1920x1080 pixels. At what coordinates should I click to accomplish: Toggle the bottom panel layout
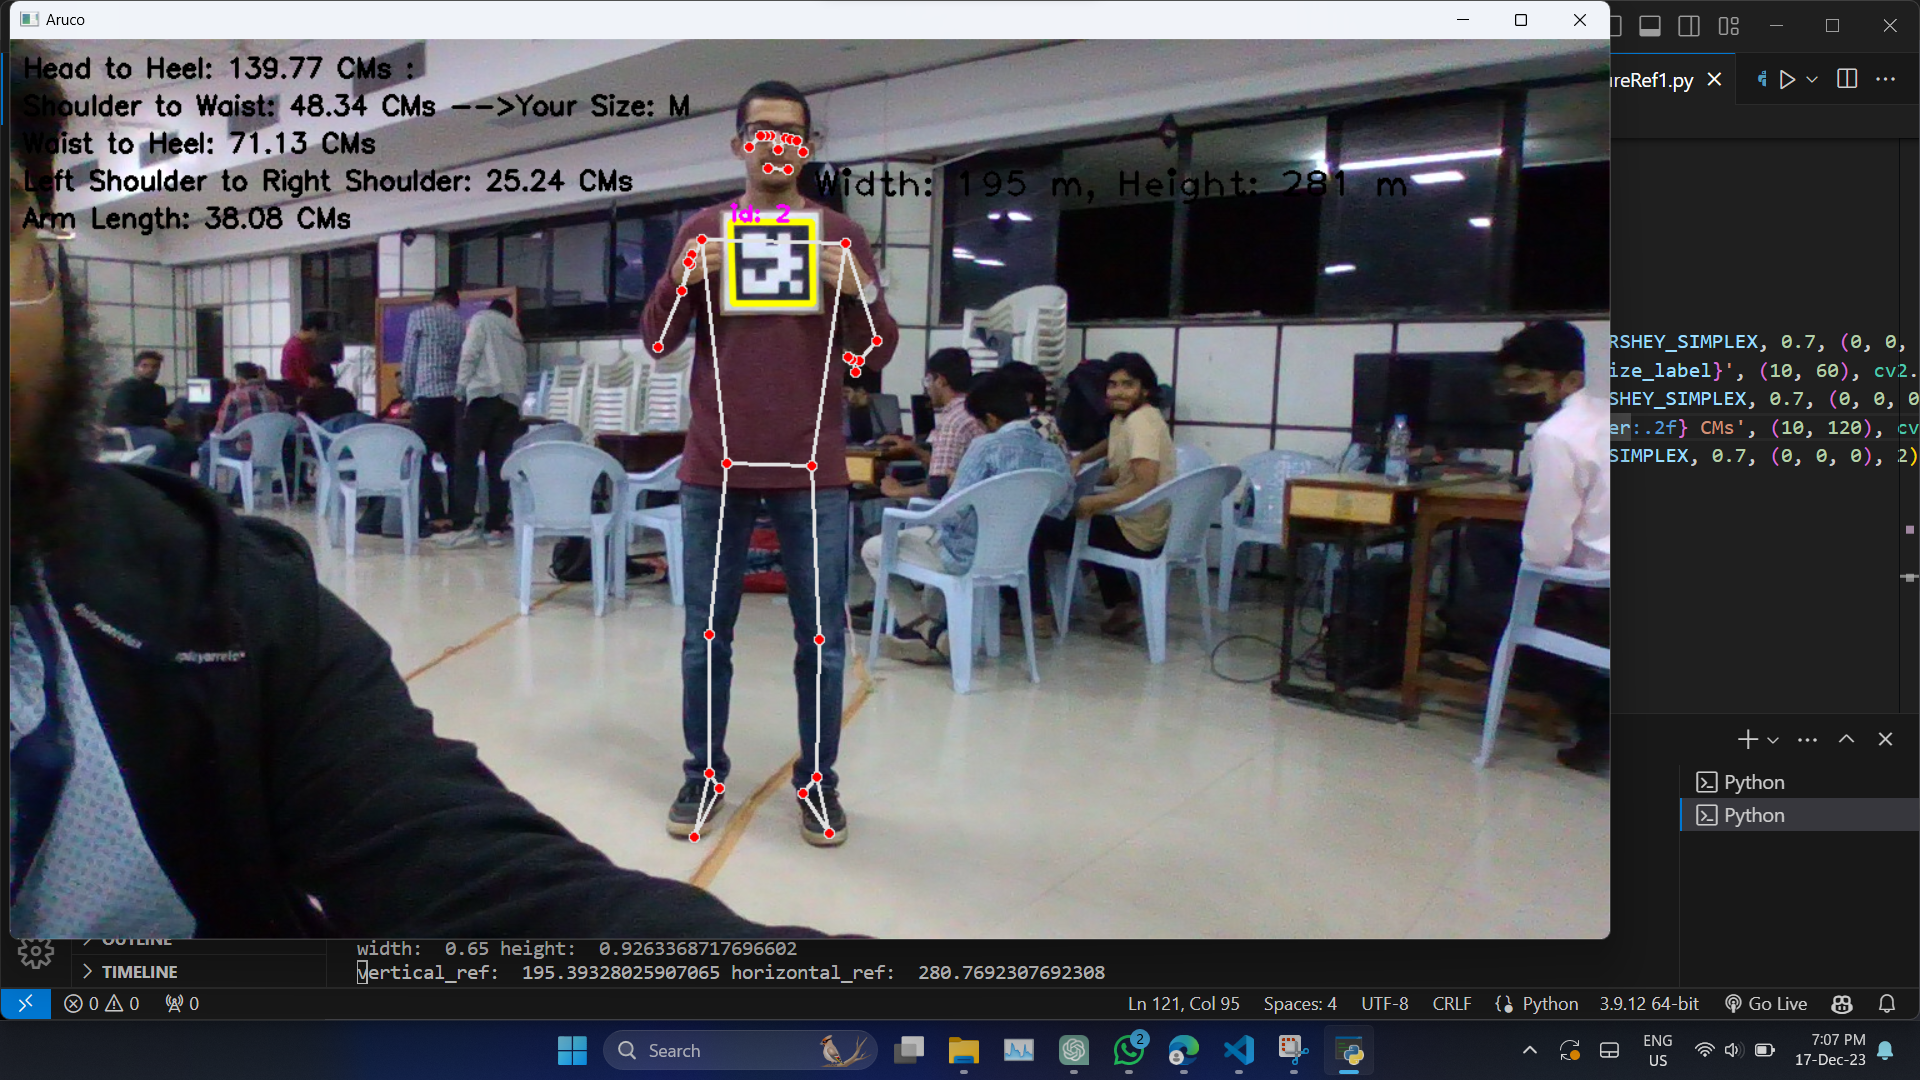coord(1650,26)
